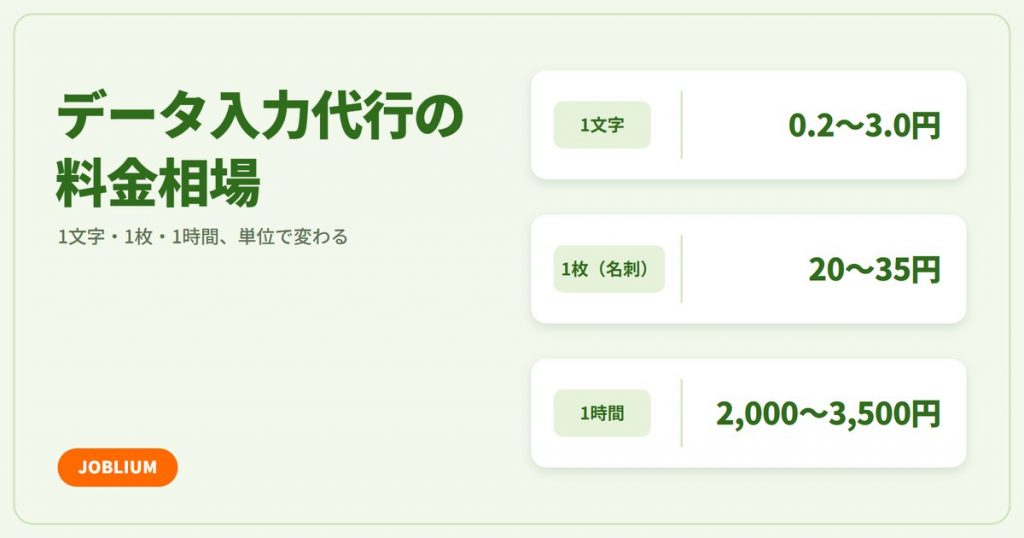The height and width of the screenshot is (538, 1024).
Task: Click the divider line in 1時間 card
Action: 681,413
